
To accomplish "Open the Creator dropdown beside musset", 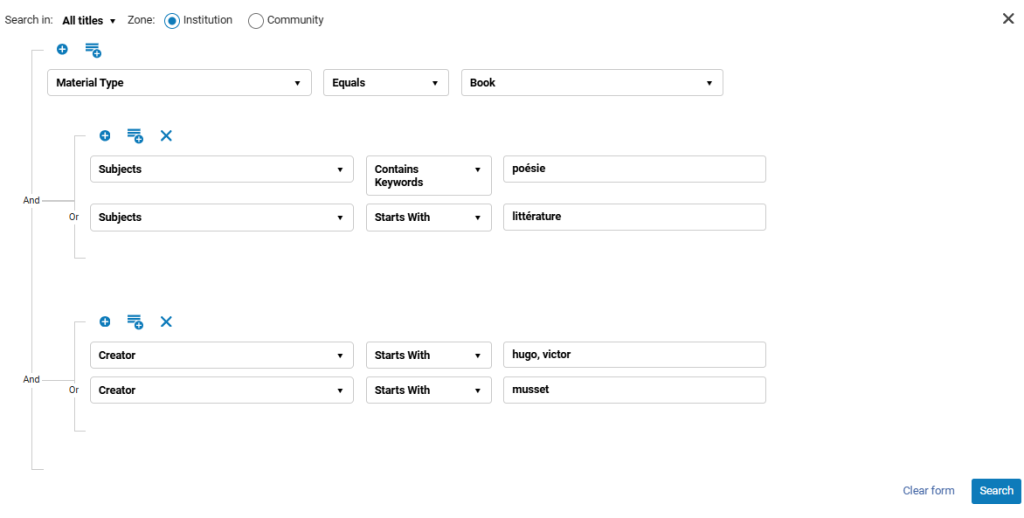I will [222, 390].
